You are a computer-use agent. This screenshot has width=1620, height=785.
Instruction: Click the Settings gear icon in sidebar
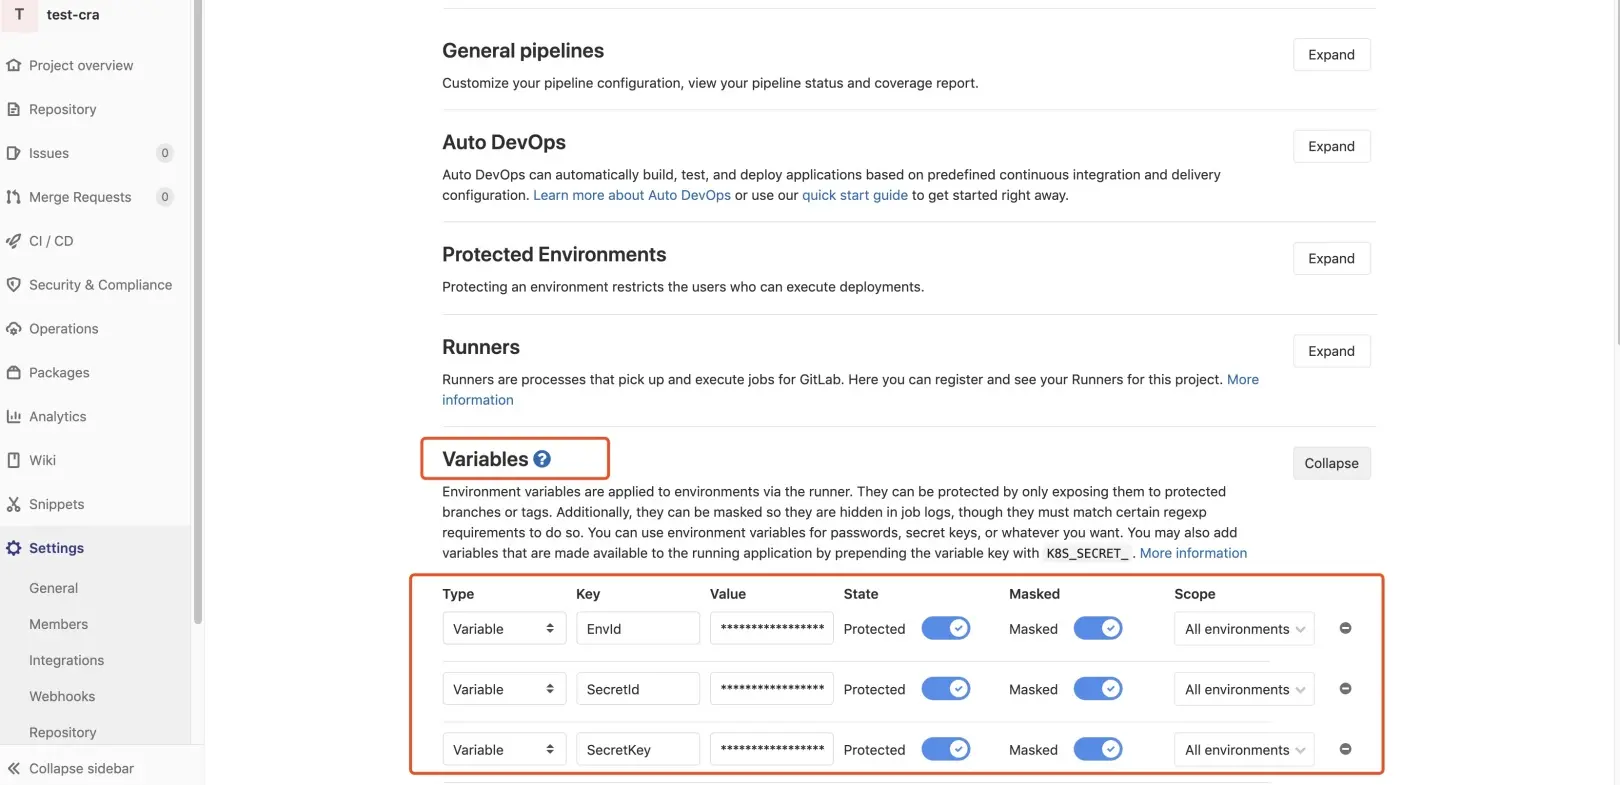(13, 548)
